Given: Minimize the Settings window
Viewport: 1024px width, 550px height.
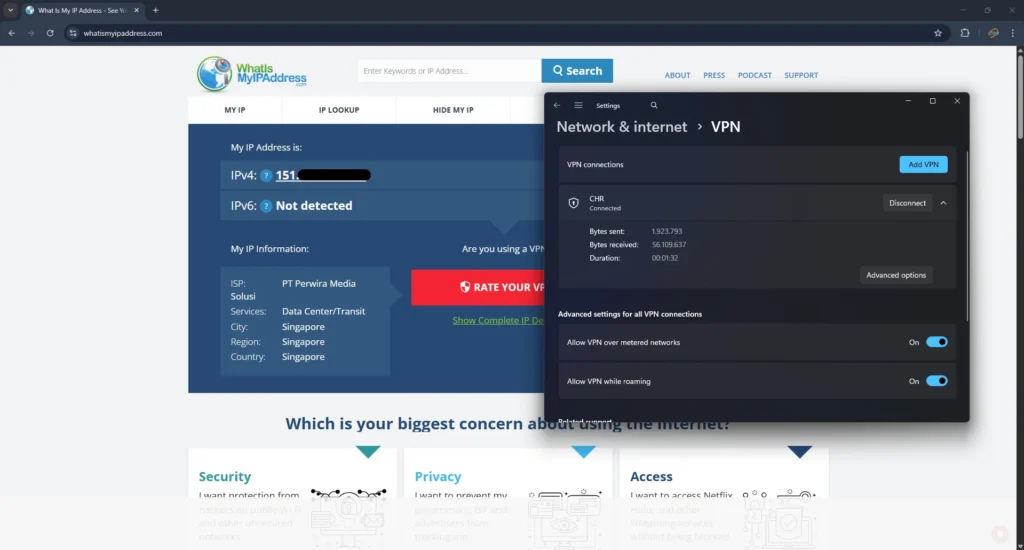Looking at the screenshot, I should 908,101.
